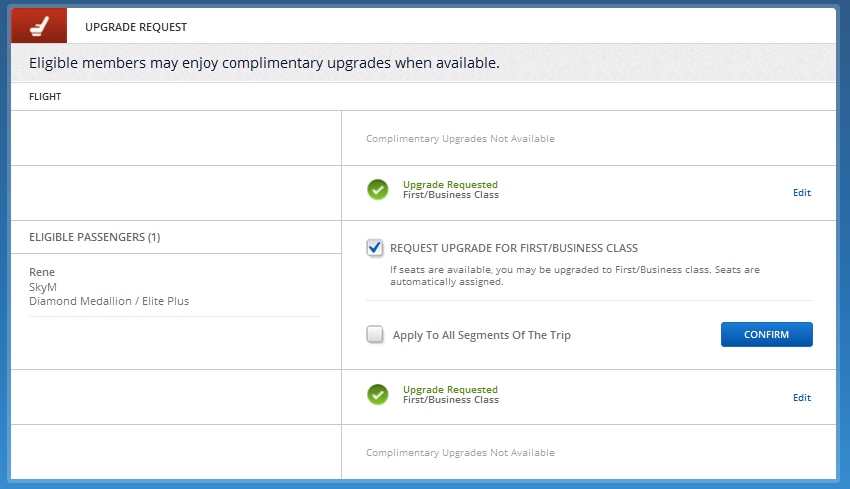This screenshot has width=850, height=489.
Task: Click the SkyM text under passenger name
Action: point(43,286)
